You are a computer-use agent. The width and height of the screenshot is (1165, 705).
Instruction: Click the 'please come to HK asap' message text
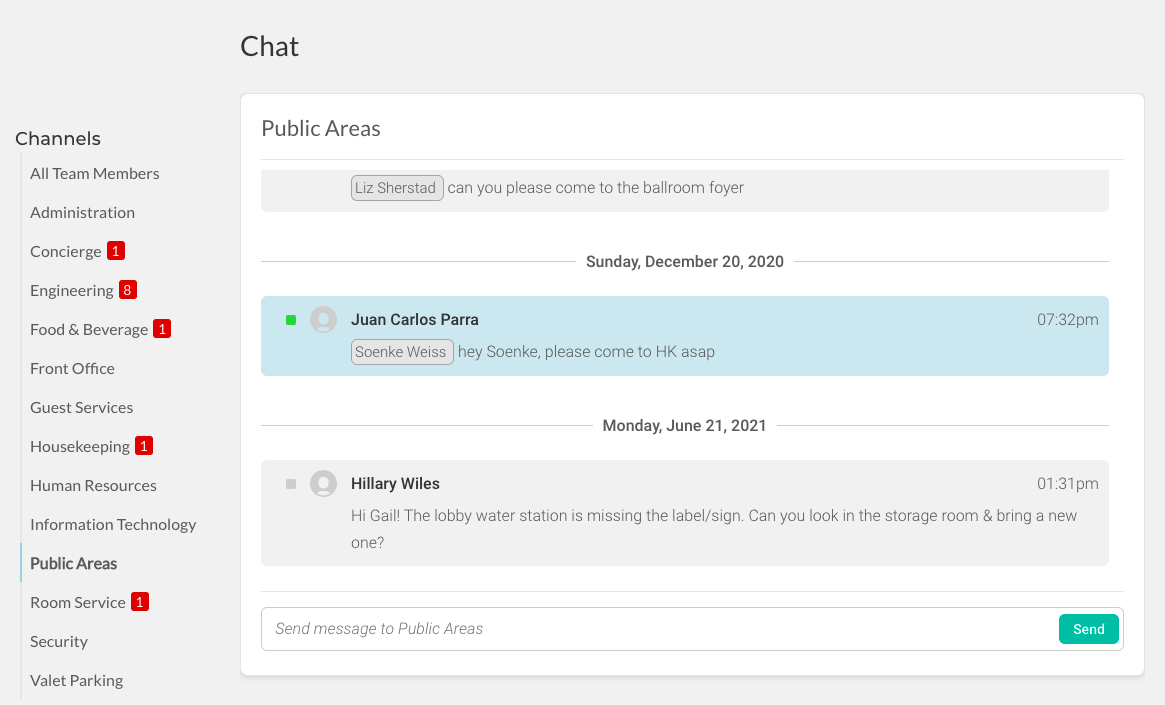586,352
